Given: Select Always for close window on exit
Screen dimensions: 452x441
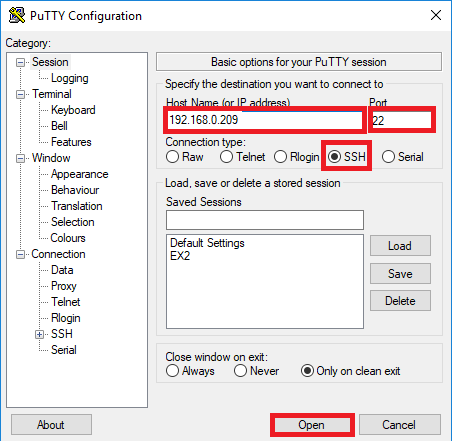Looking at the screenshot, I should pyautogui.click(x=190, y=371).
